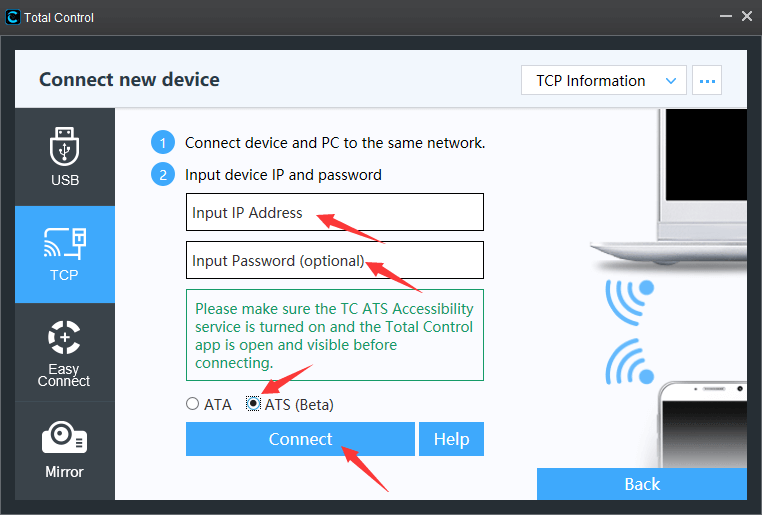Click the TCP Information dropdown chevron
762x515 pixels.
click(x=671, y=81)
